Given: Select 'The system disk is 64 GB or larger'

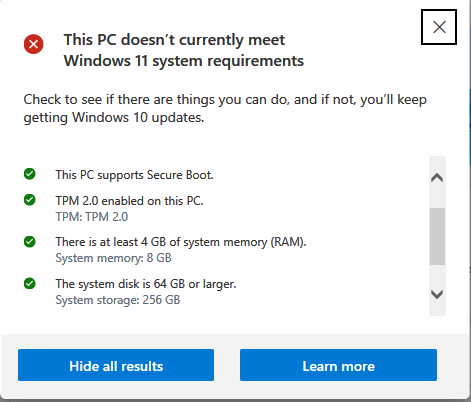Looking at the screenshot, I should [146, 284].
